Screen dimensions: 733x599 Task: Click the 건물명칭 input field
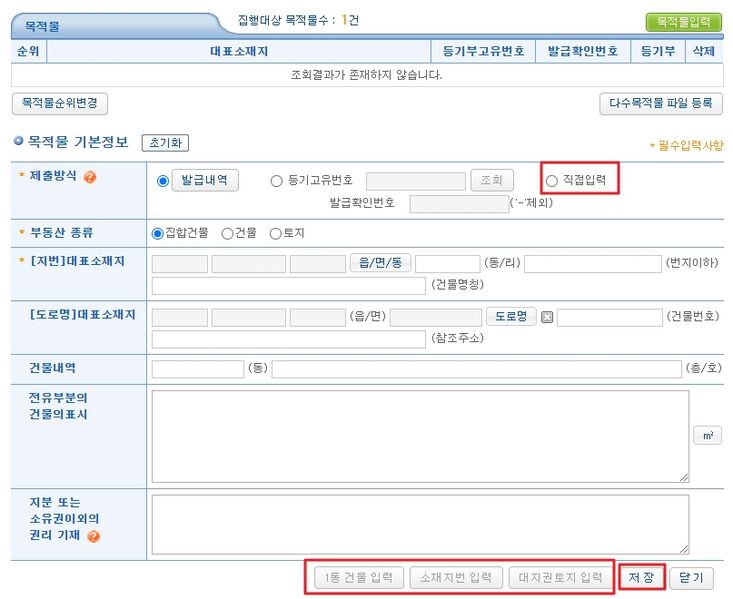click(288, 286)
